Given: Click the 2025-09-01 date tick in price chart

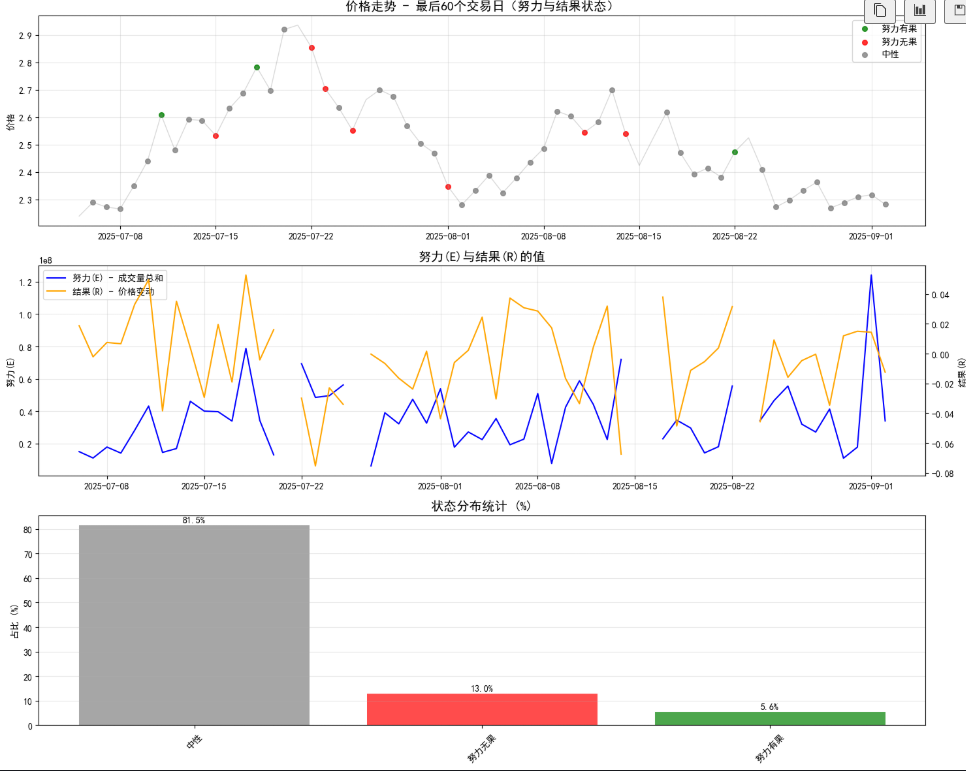Looking at the screenshot, I should click(871, 237).
